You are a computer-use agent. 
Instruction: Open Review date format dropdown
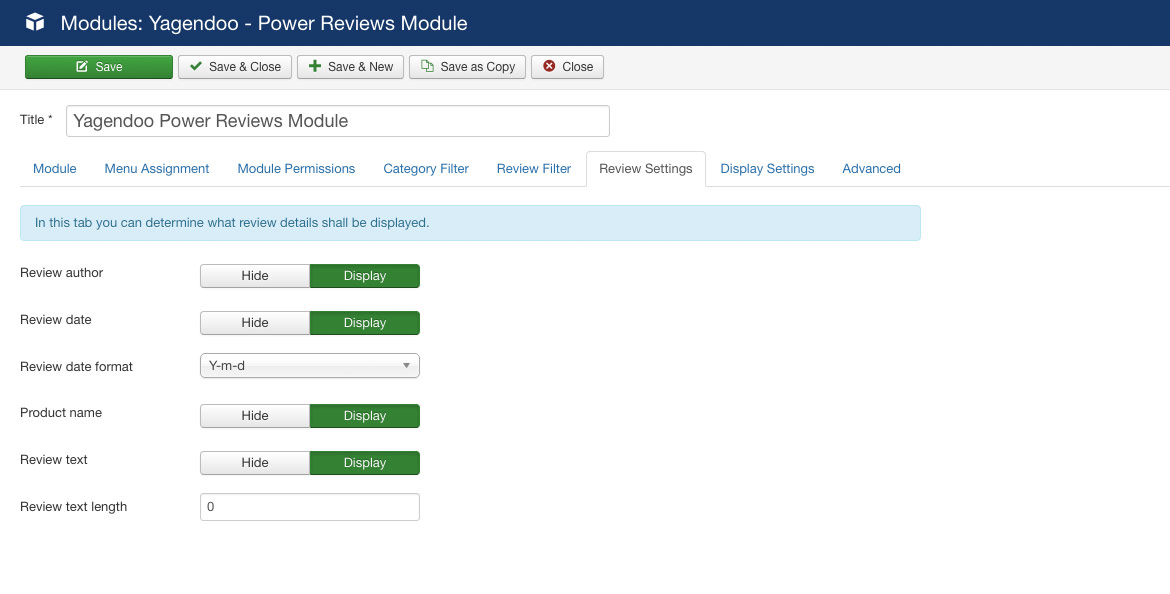[310, 366]
